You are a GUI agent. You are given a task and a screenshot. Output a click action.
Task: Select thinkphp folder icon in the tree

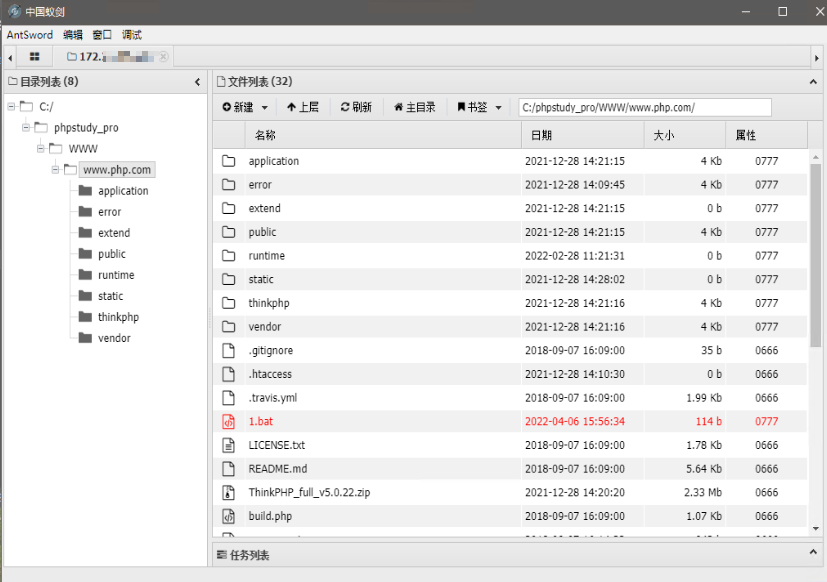click(85, 317)
